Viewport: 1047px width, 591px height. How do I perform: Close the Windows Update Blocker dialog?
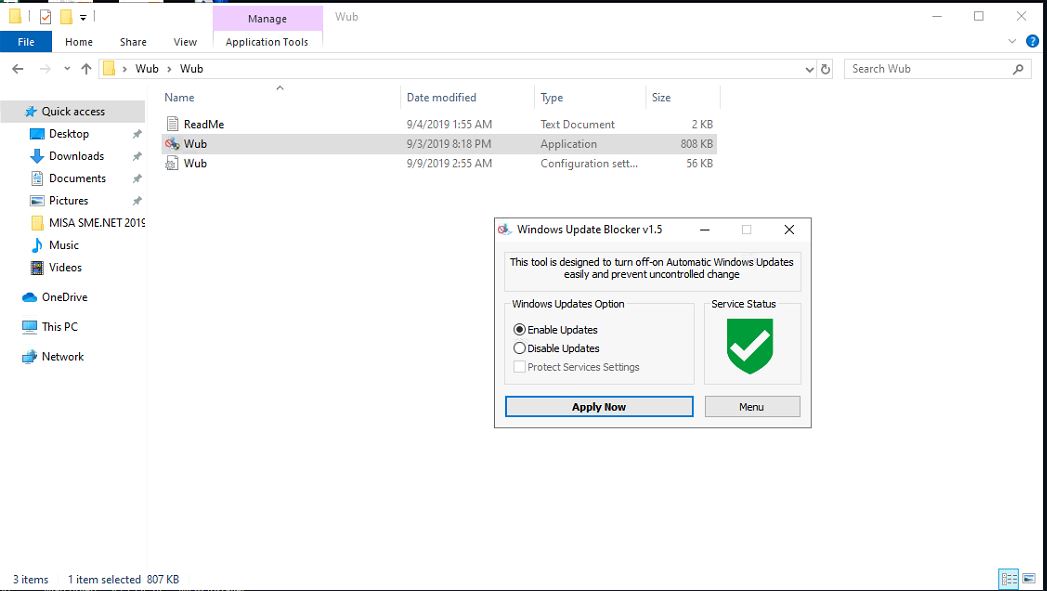click(789, 230)
